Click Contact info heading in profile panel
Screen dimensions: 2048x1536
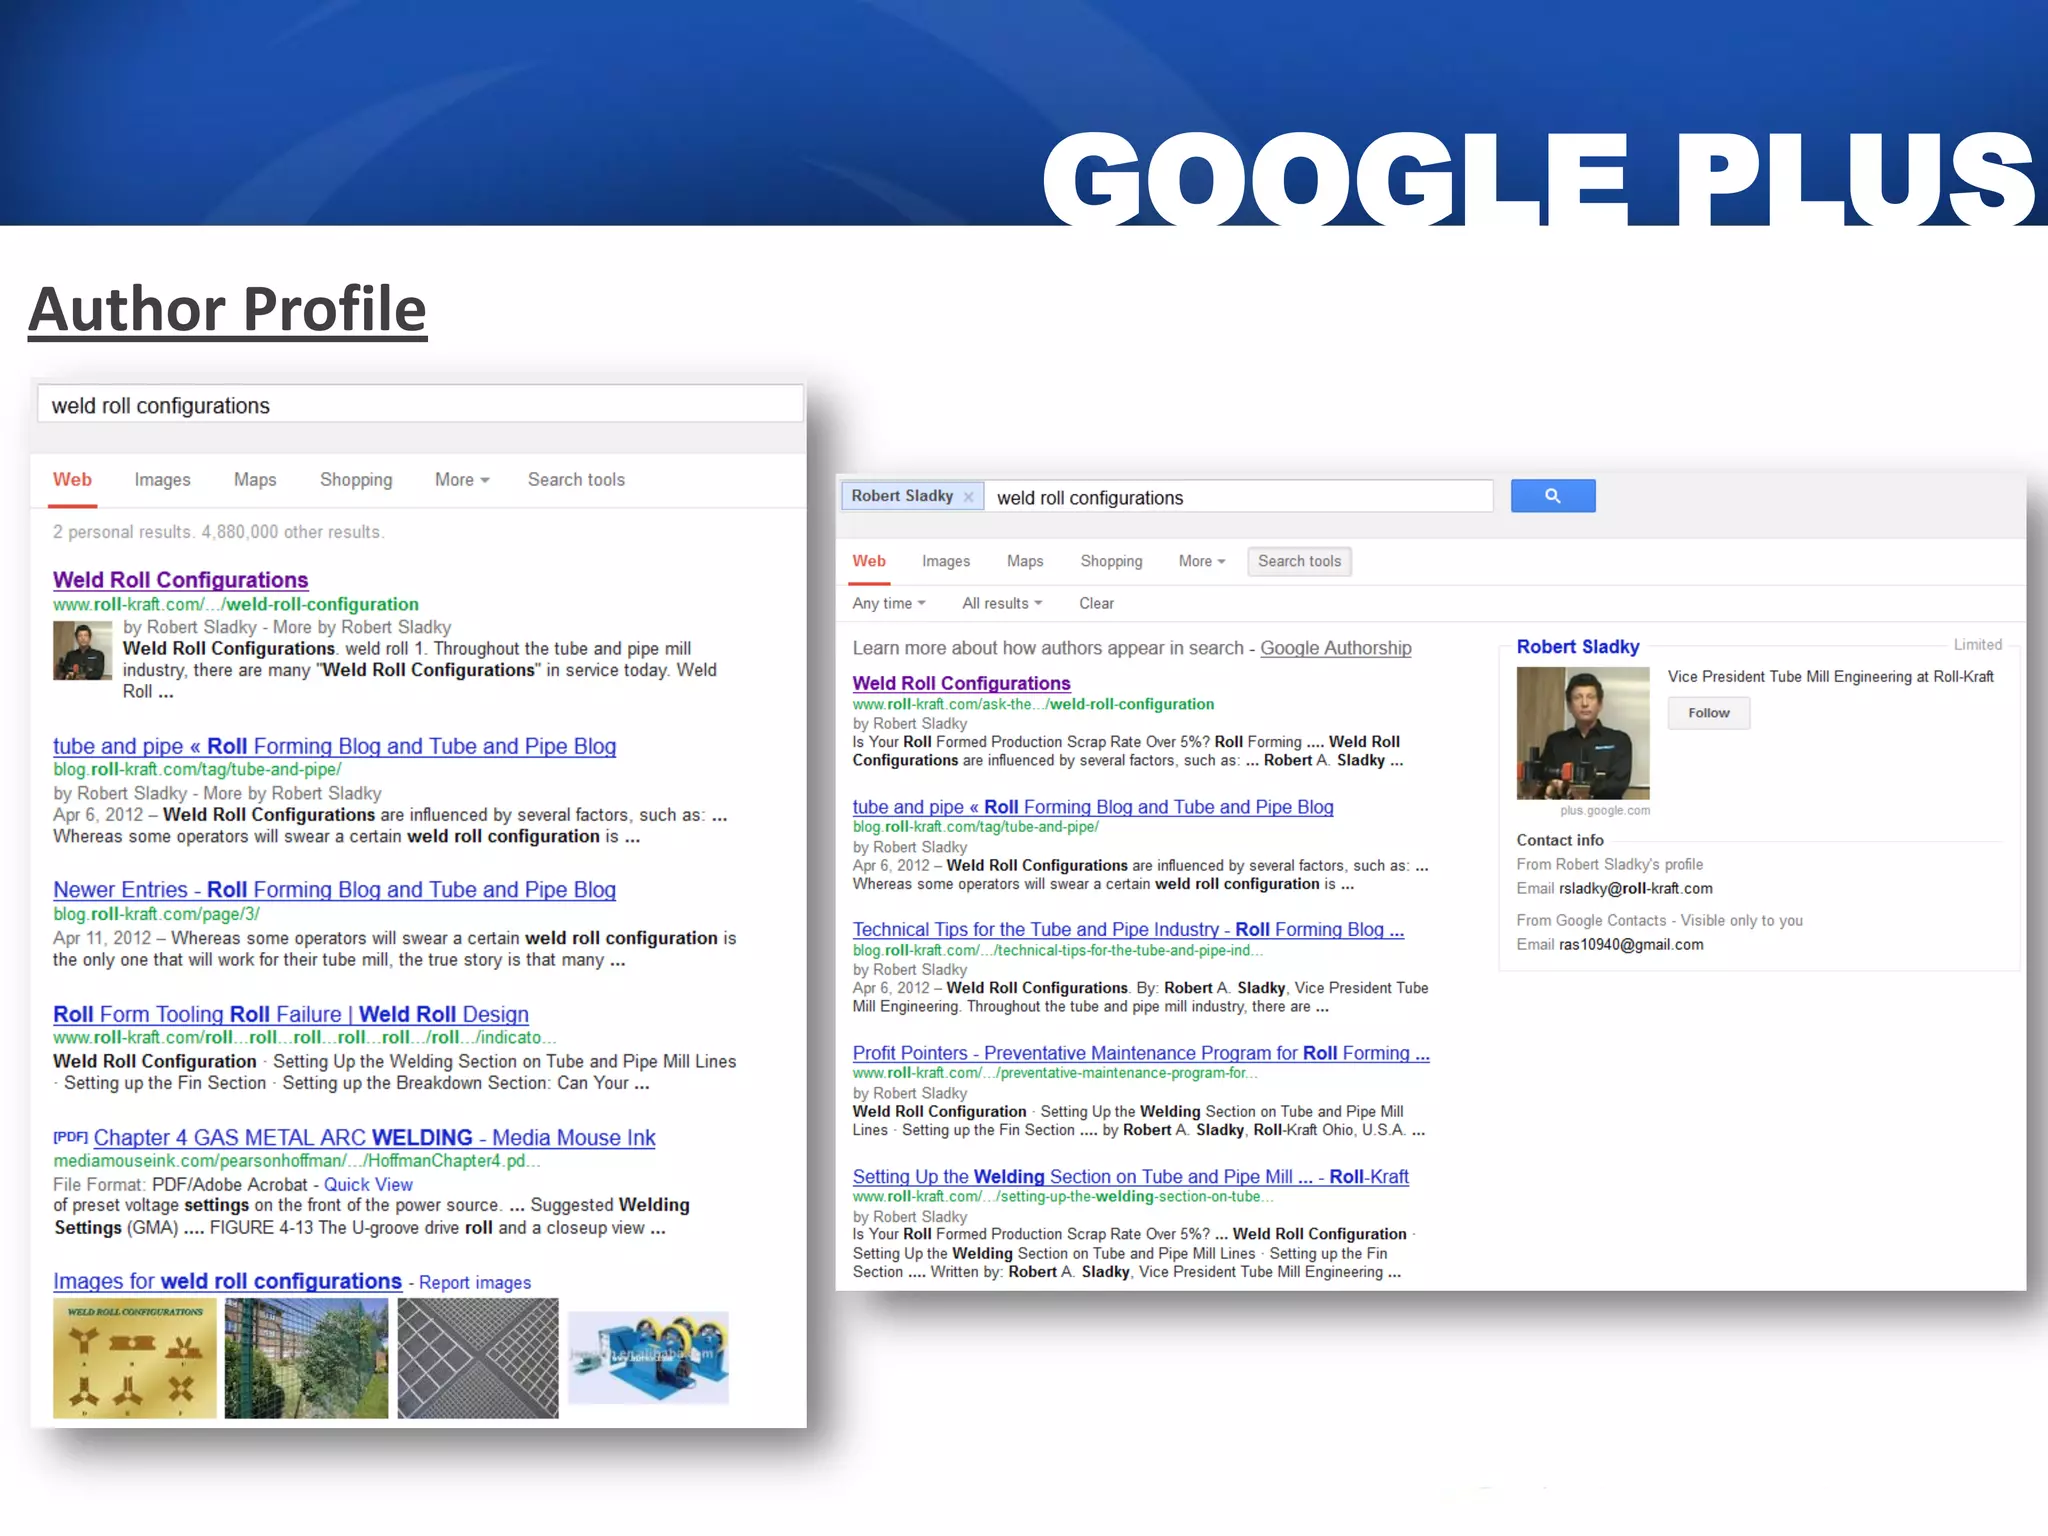1560,840
